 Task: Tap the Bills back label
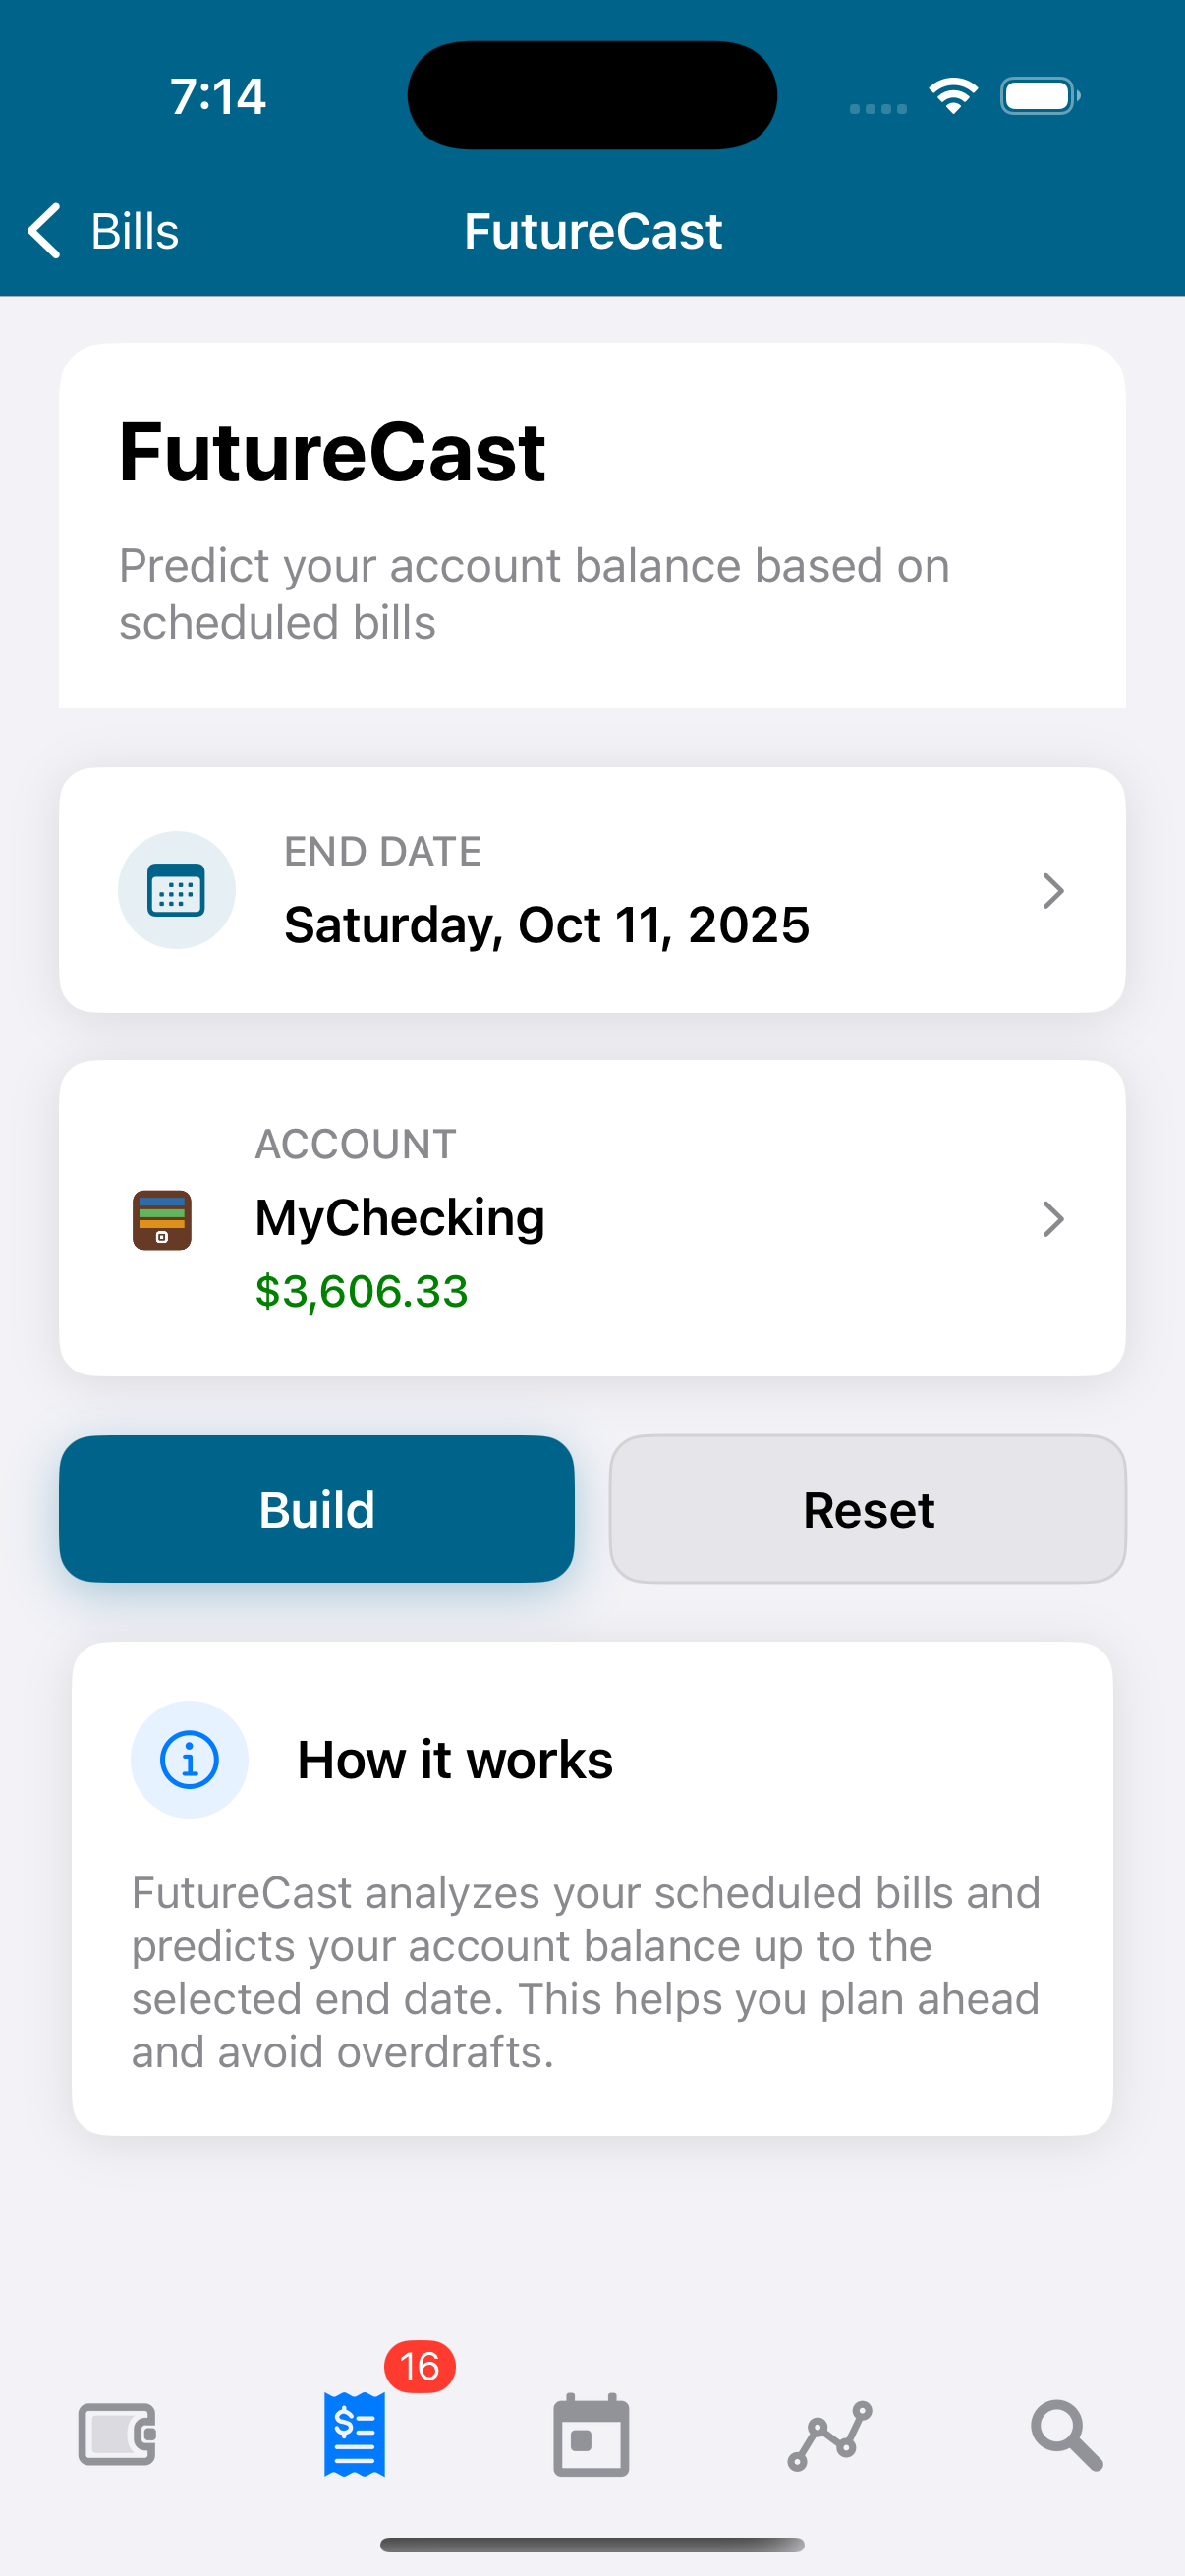click(x=134, y=231)
